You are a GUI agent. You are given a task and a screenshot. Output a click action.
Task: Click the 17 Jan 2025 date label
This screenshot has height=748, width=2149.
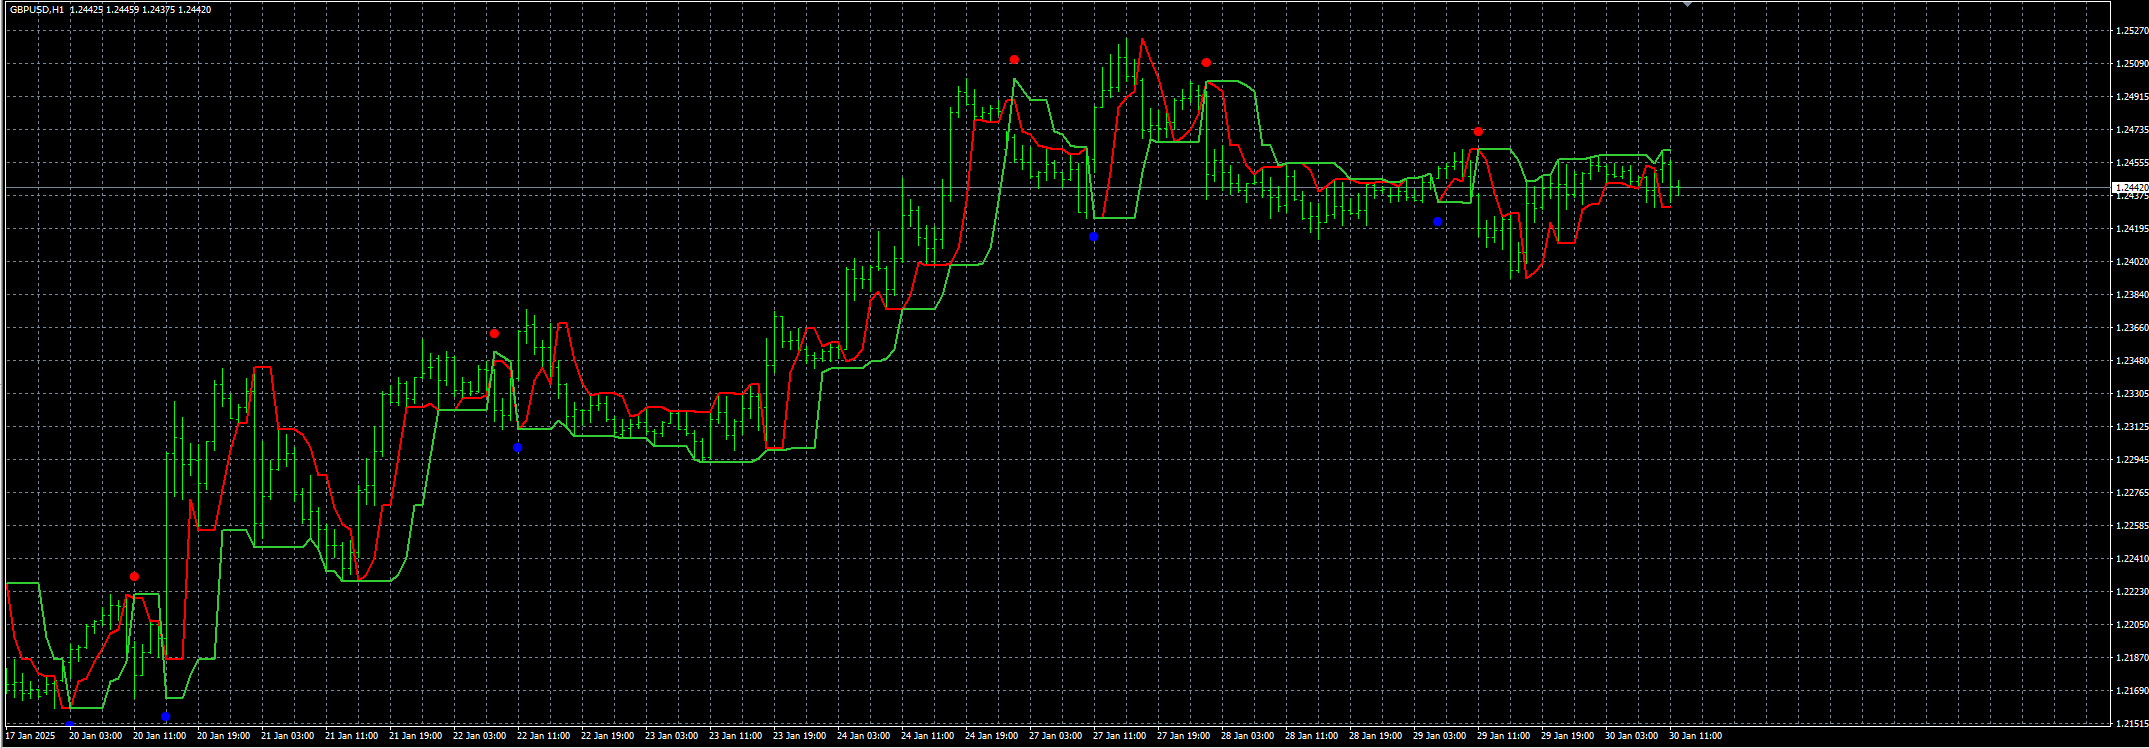click(30, 736)
